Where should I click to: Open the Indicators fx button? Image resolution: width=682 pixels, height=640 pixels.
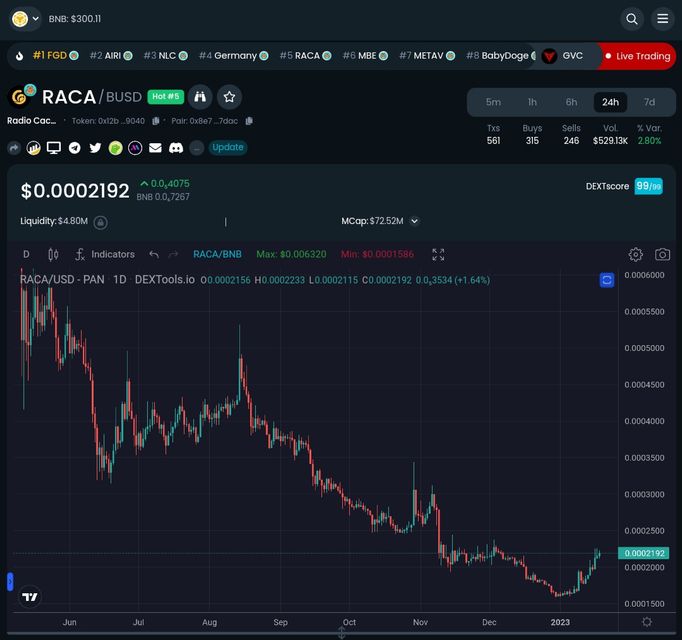point(105,254)
